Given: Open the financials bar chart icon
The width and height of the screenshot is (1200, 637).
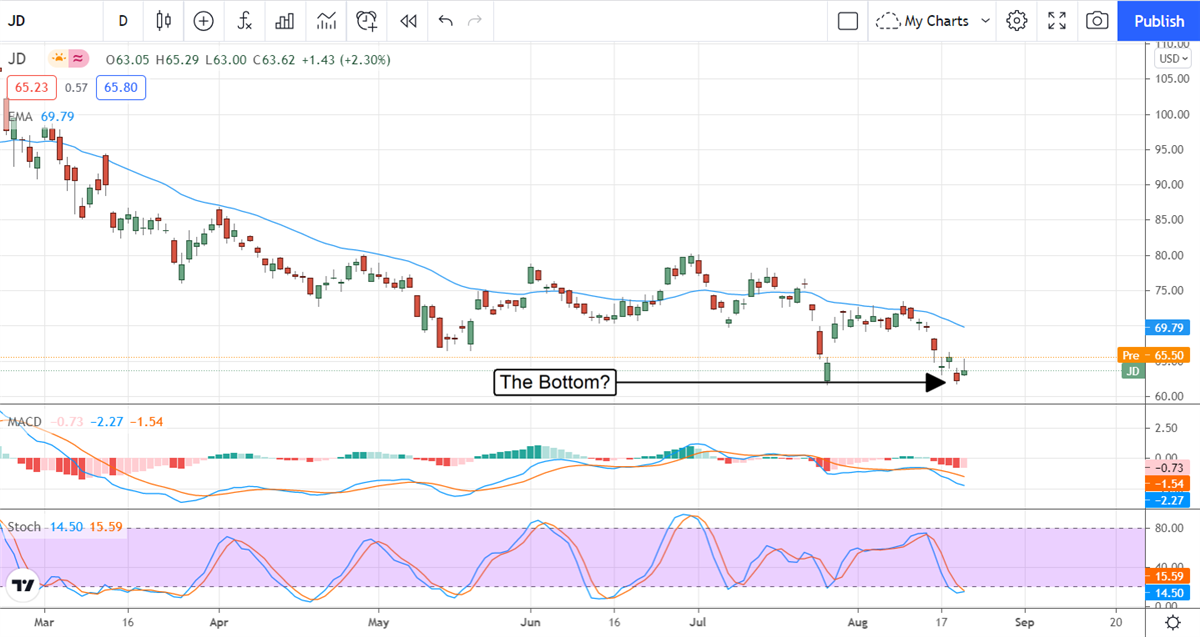Looking at the screenshot, I should tap(285, 20).
